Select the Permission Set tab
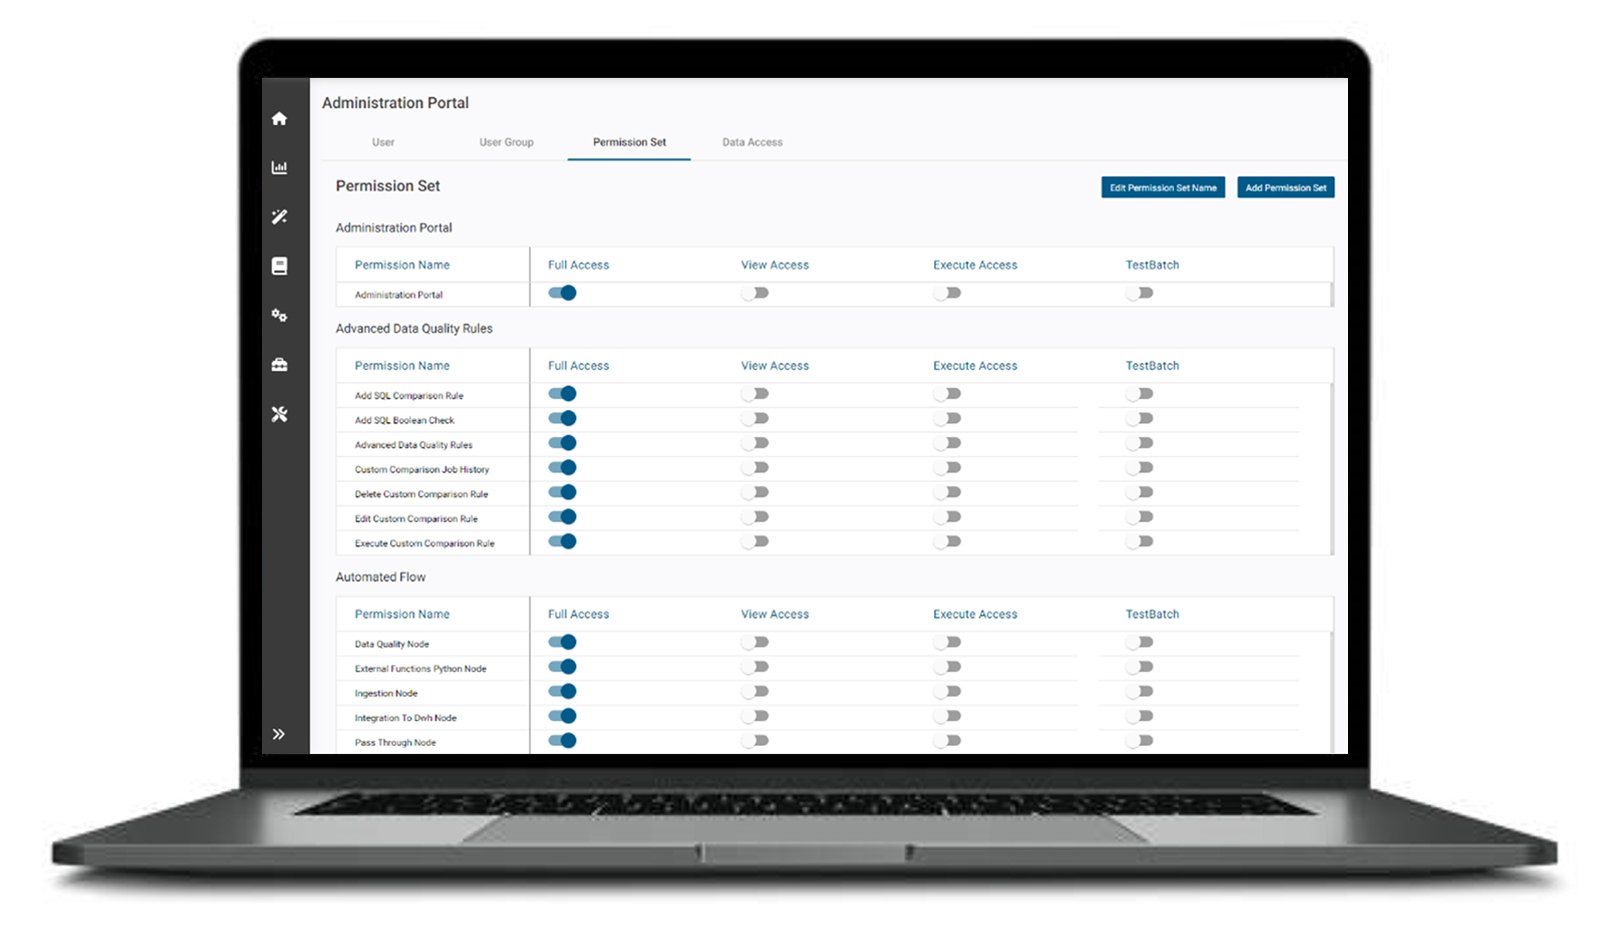 [x=629, y=142]
